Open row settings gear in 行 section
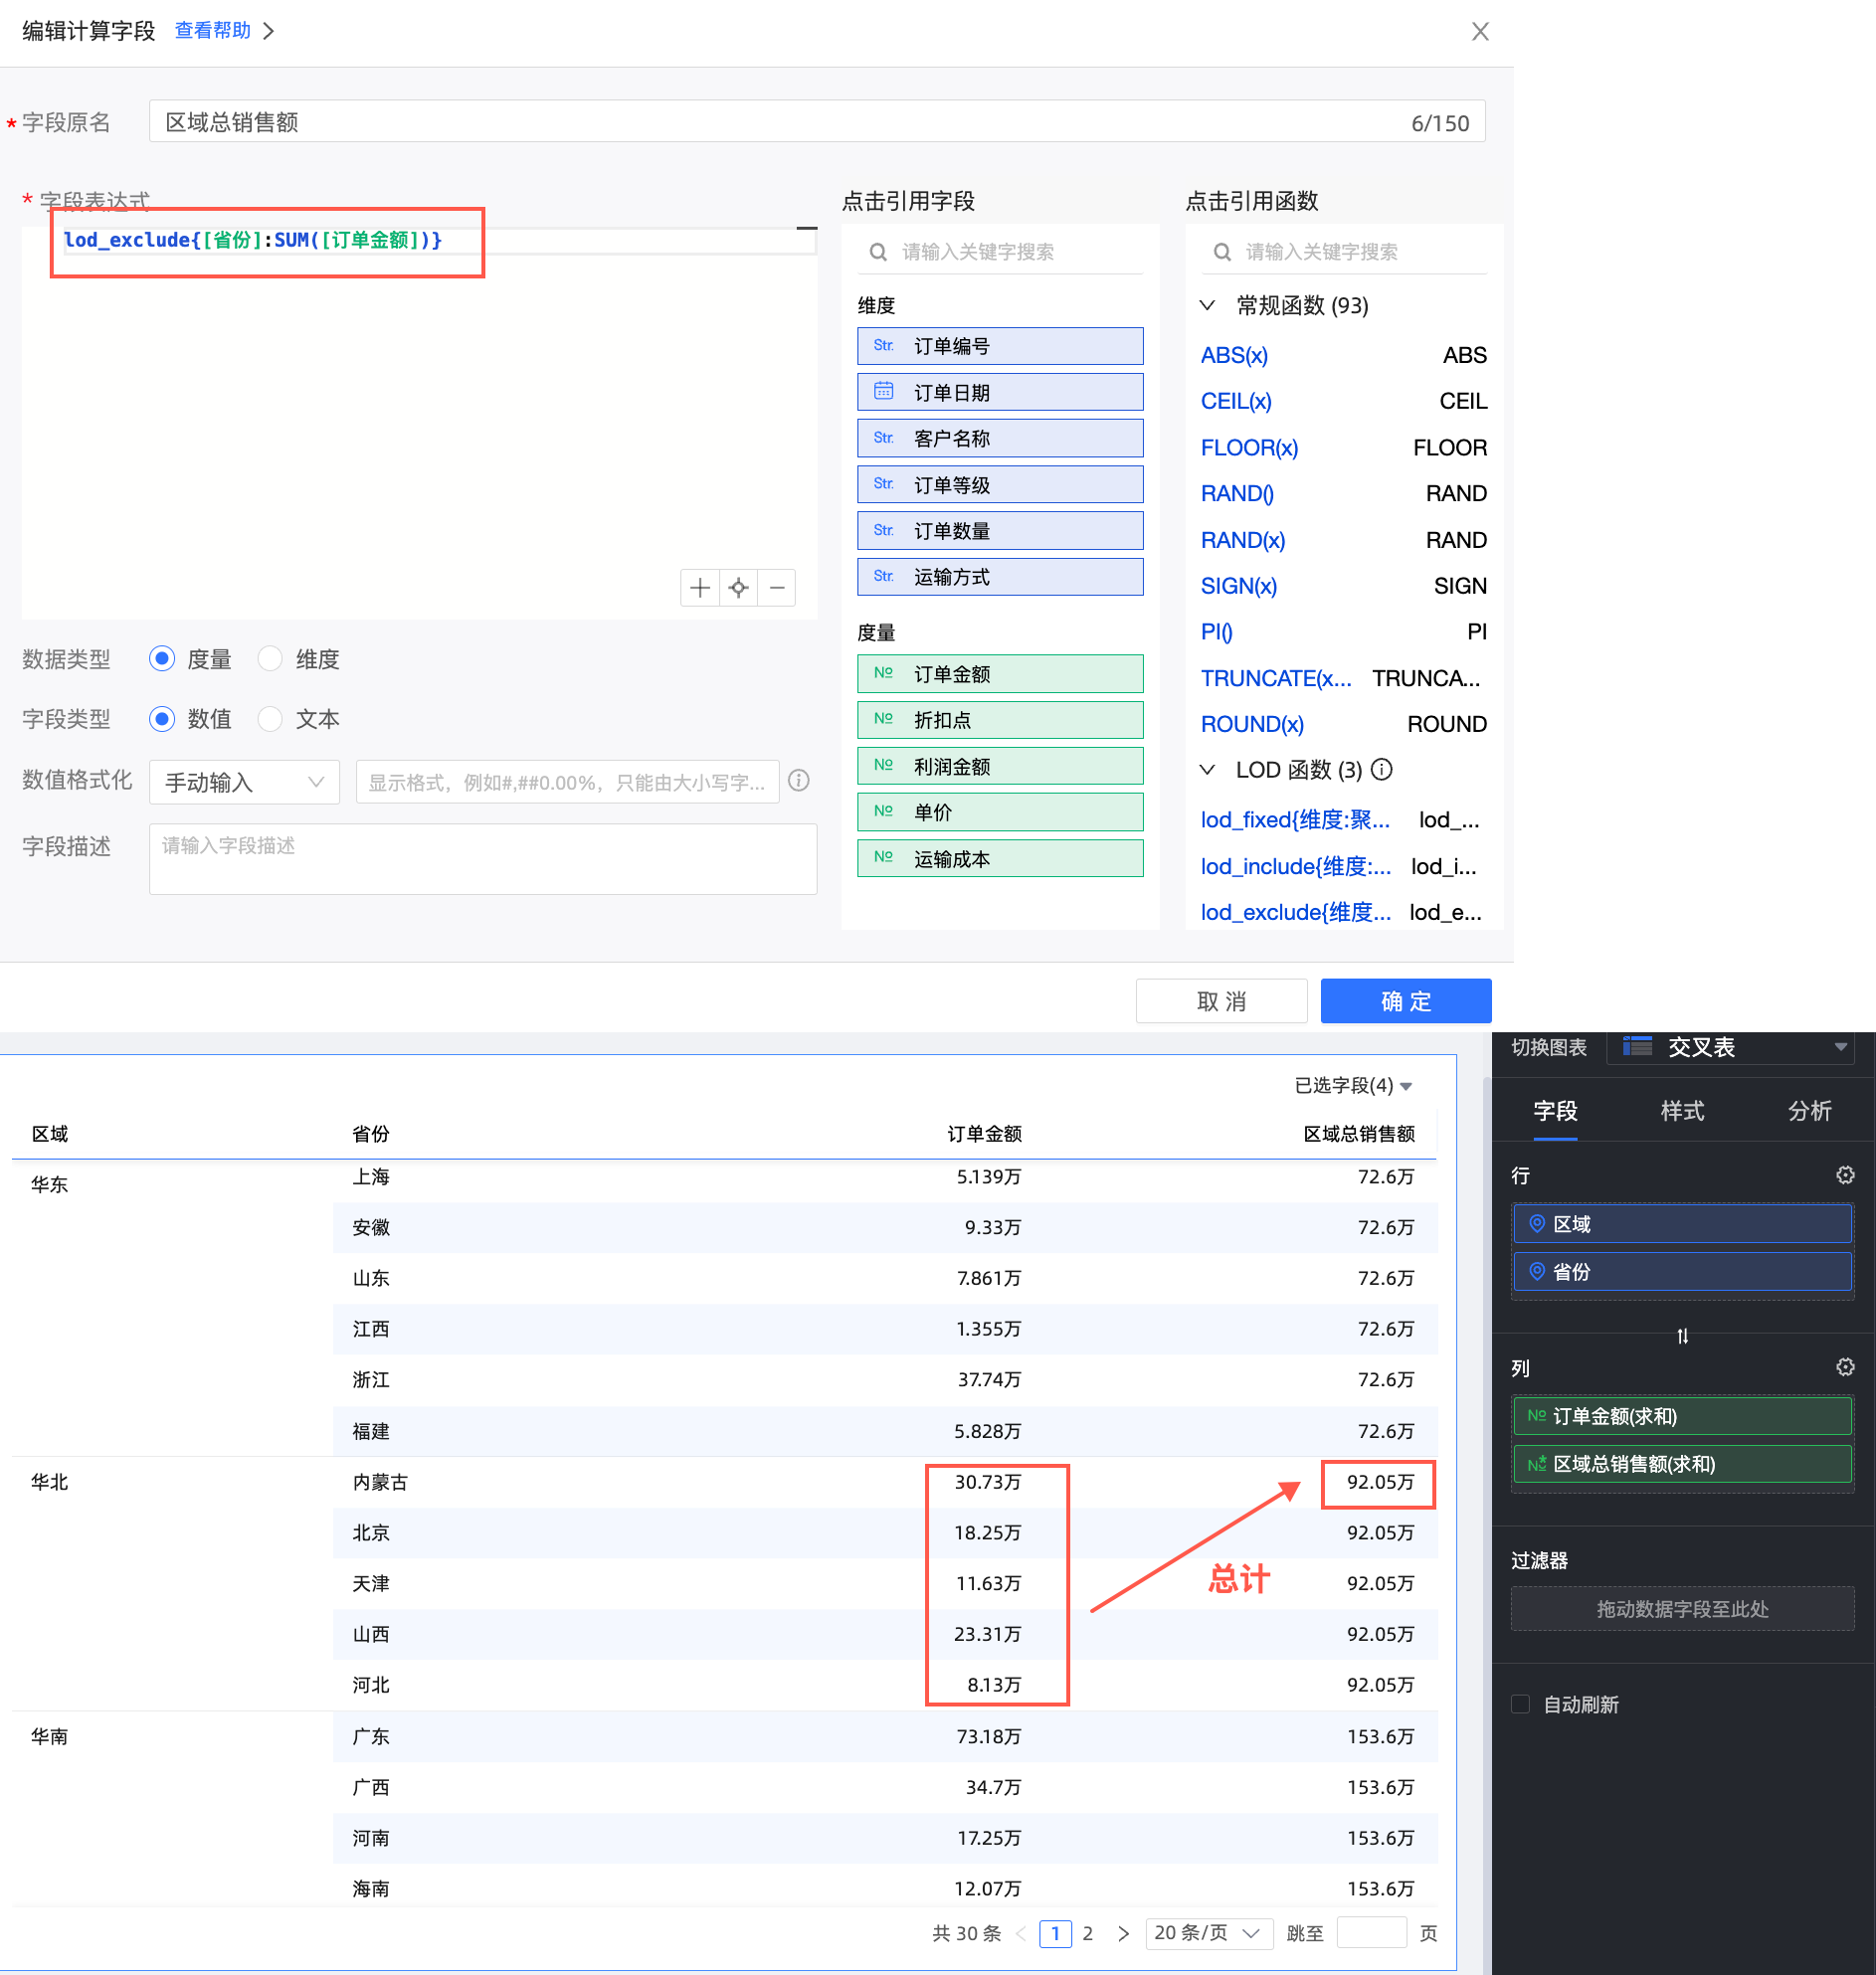 [1845, 1175]
